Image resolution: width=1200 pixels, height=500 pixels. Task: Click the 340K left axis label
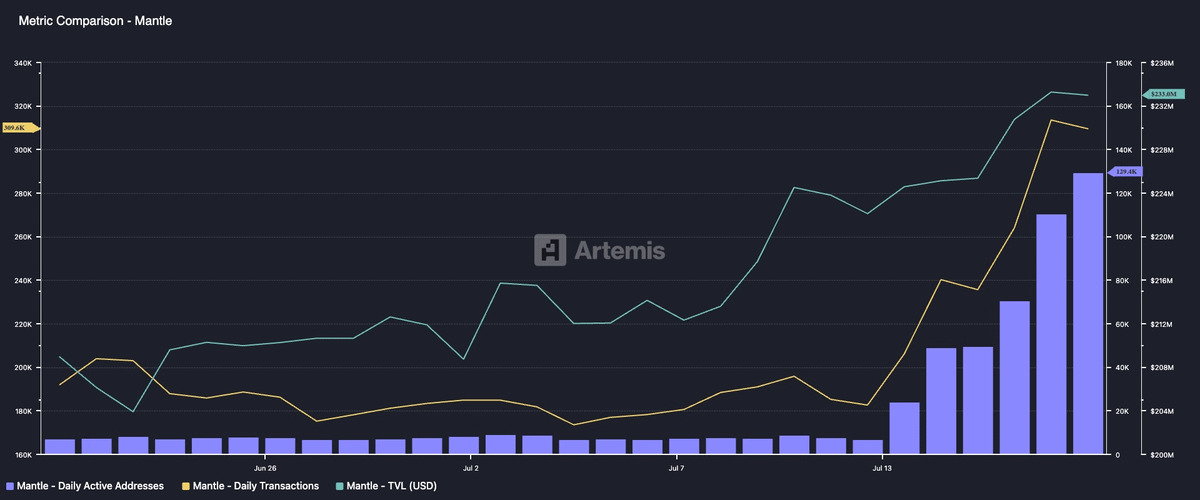point(25,63)
